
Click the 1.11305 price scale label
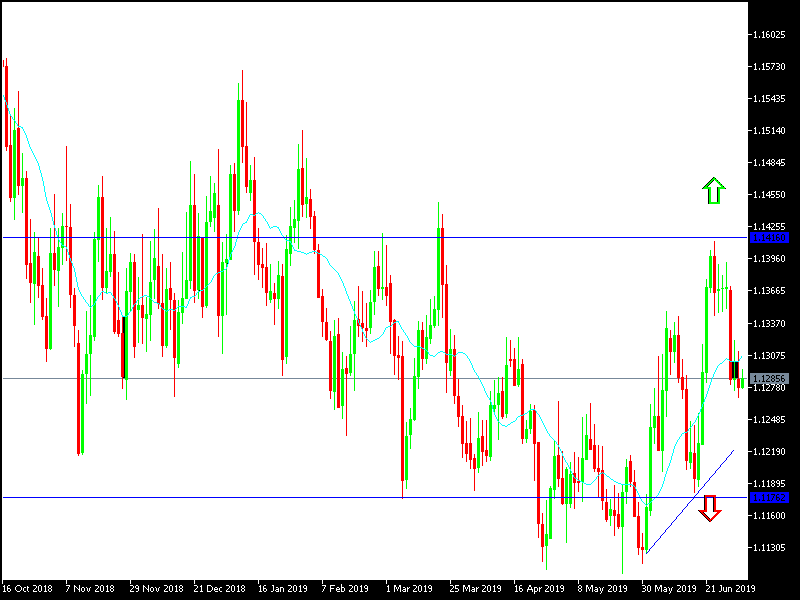(769, 547)
